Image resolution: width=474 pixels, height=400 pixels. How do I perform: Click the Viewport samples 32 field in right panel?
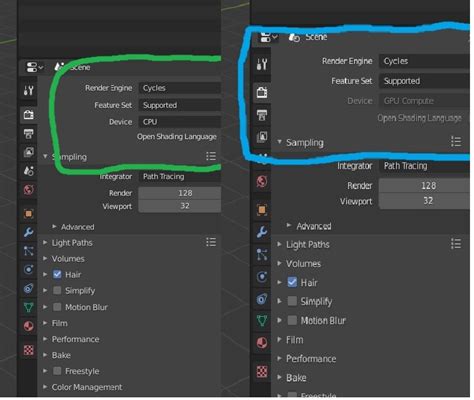[424, 201]
